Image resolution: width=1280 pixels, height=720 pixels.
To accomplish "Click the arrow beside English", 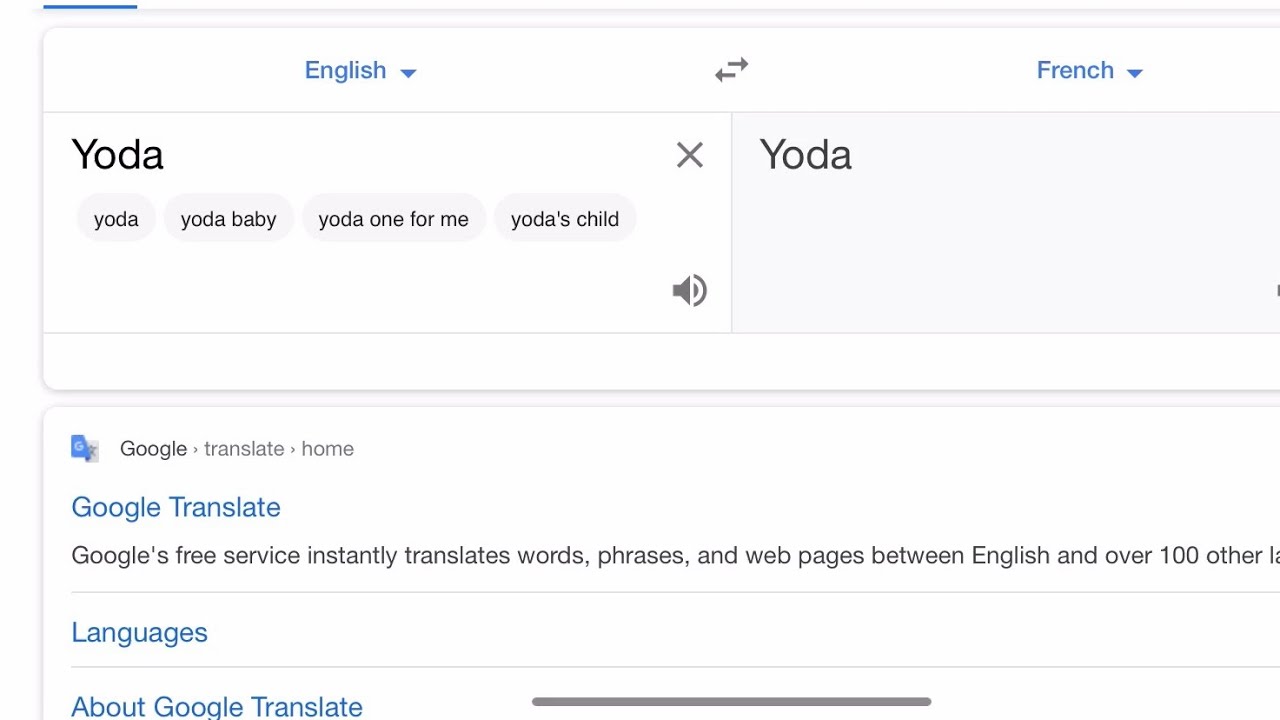I will point(408,72).
